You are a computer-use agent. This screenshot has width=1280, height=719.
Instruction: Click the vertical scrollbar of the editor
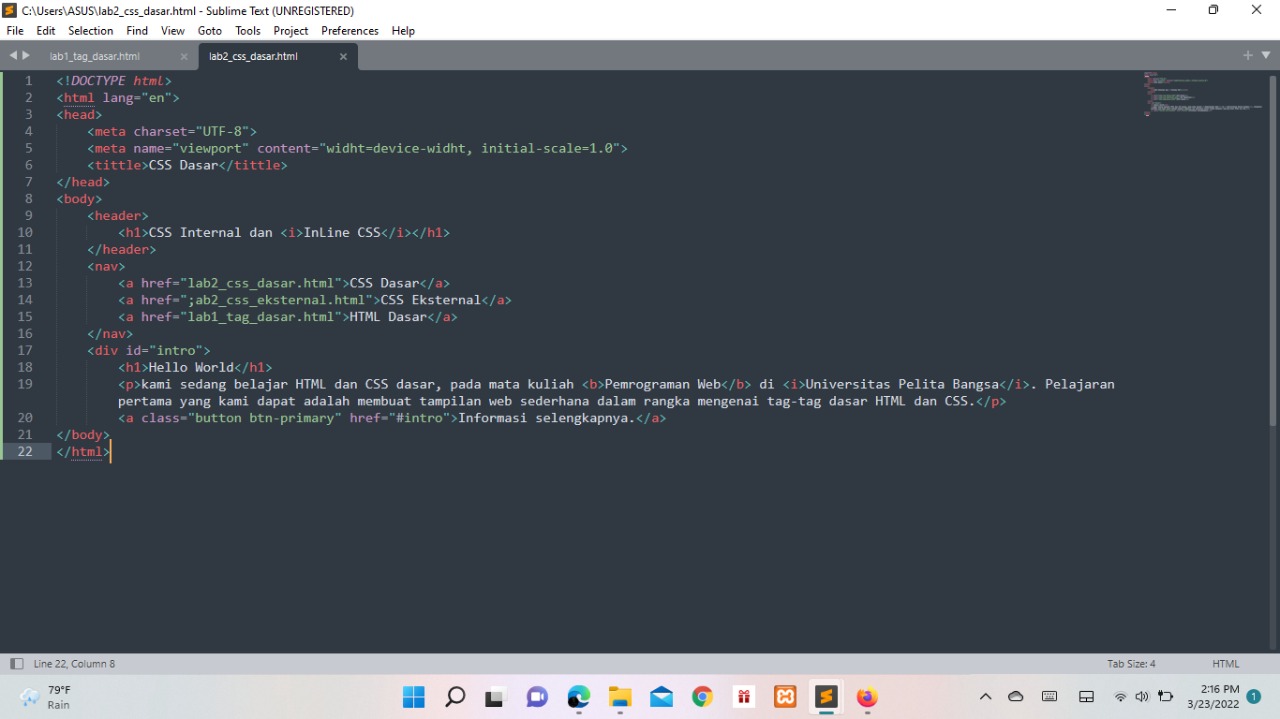pos(1273,250)
